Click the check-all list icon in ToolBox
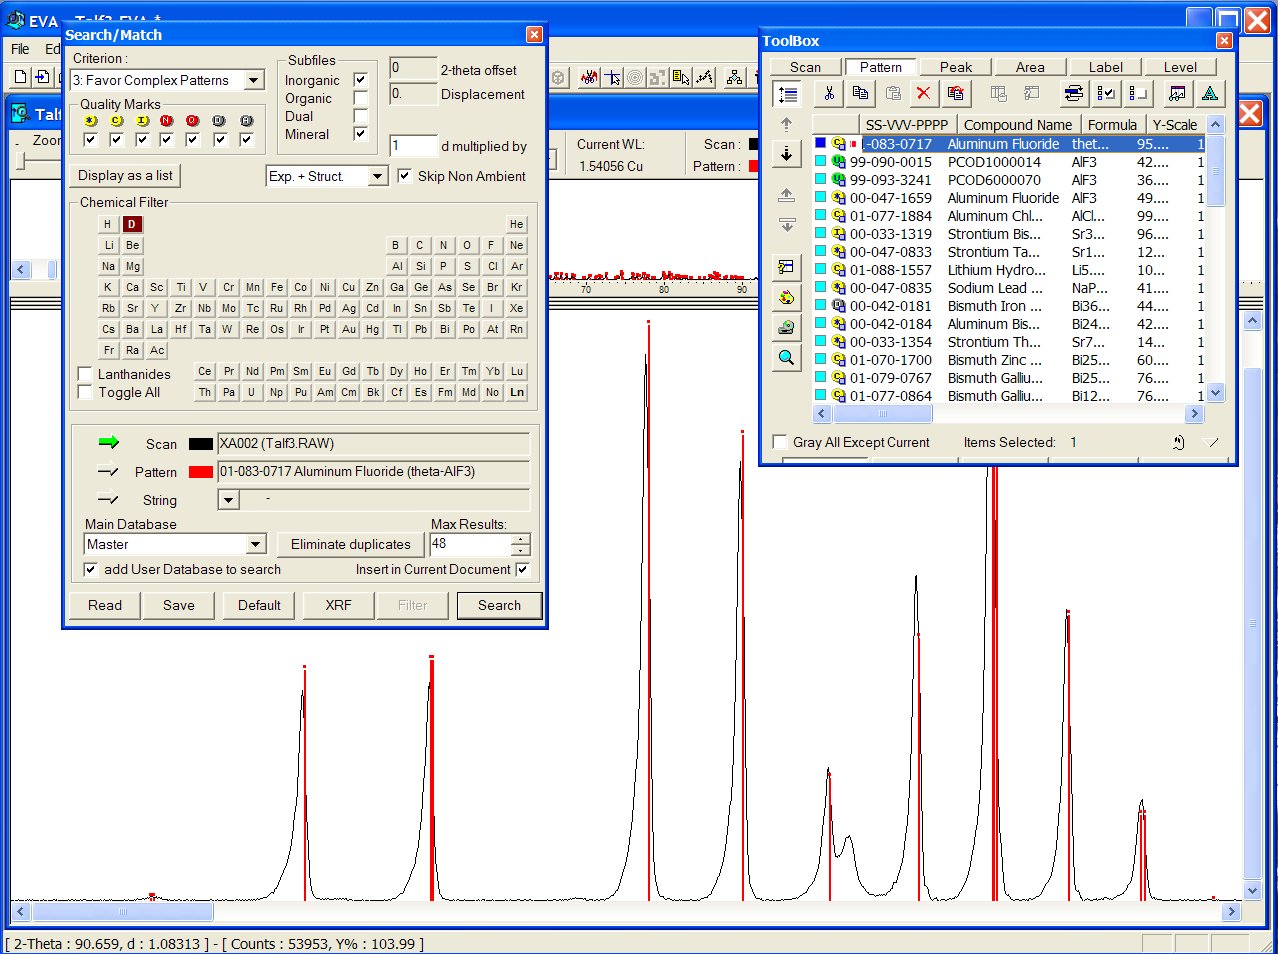The image size is (1278, 954). [1106, 93]
